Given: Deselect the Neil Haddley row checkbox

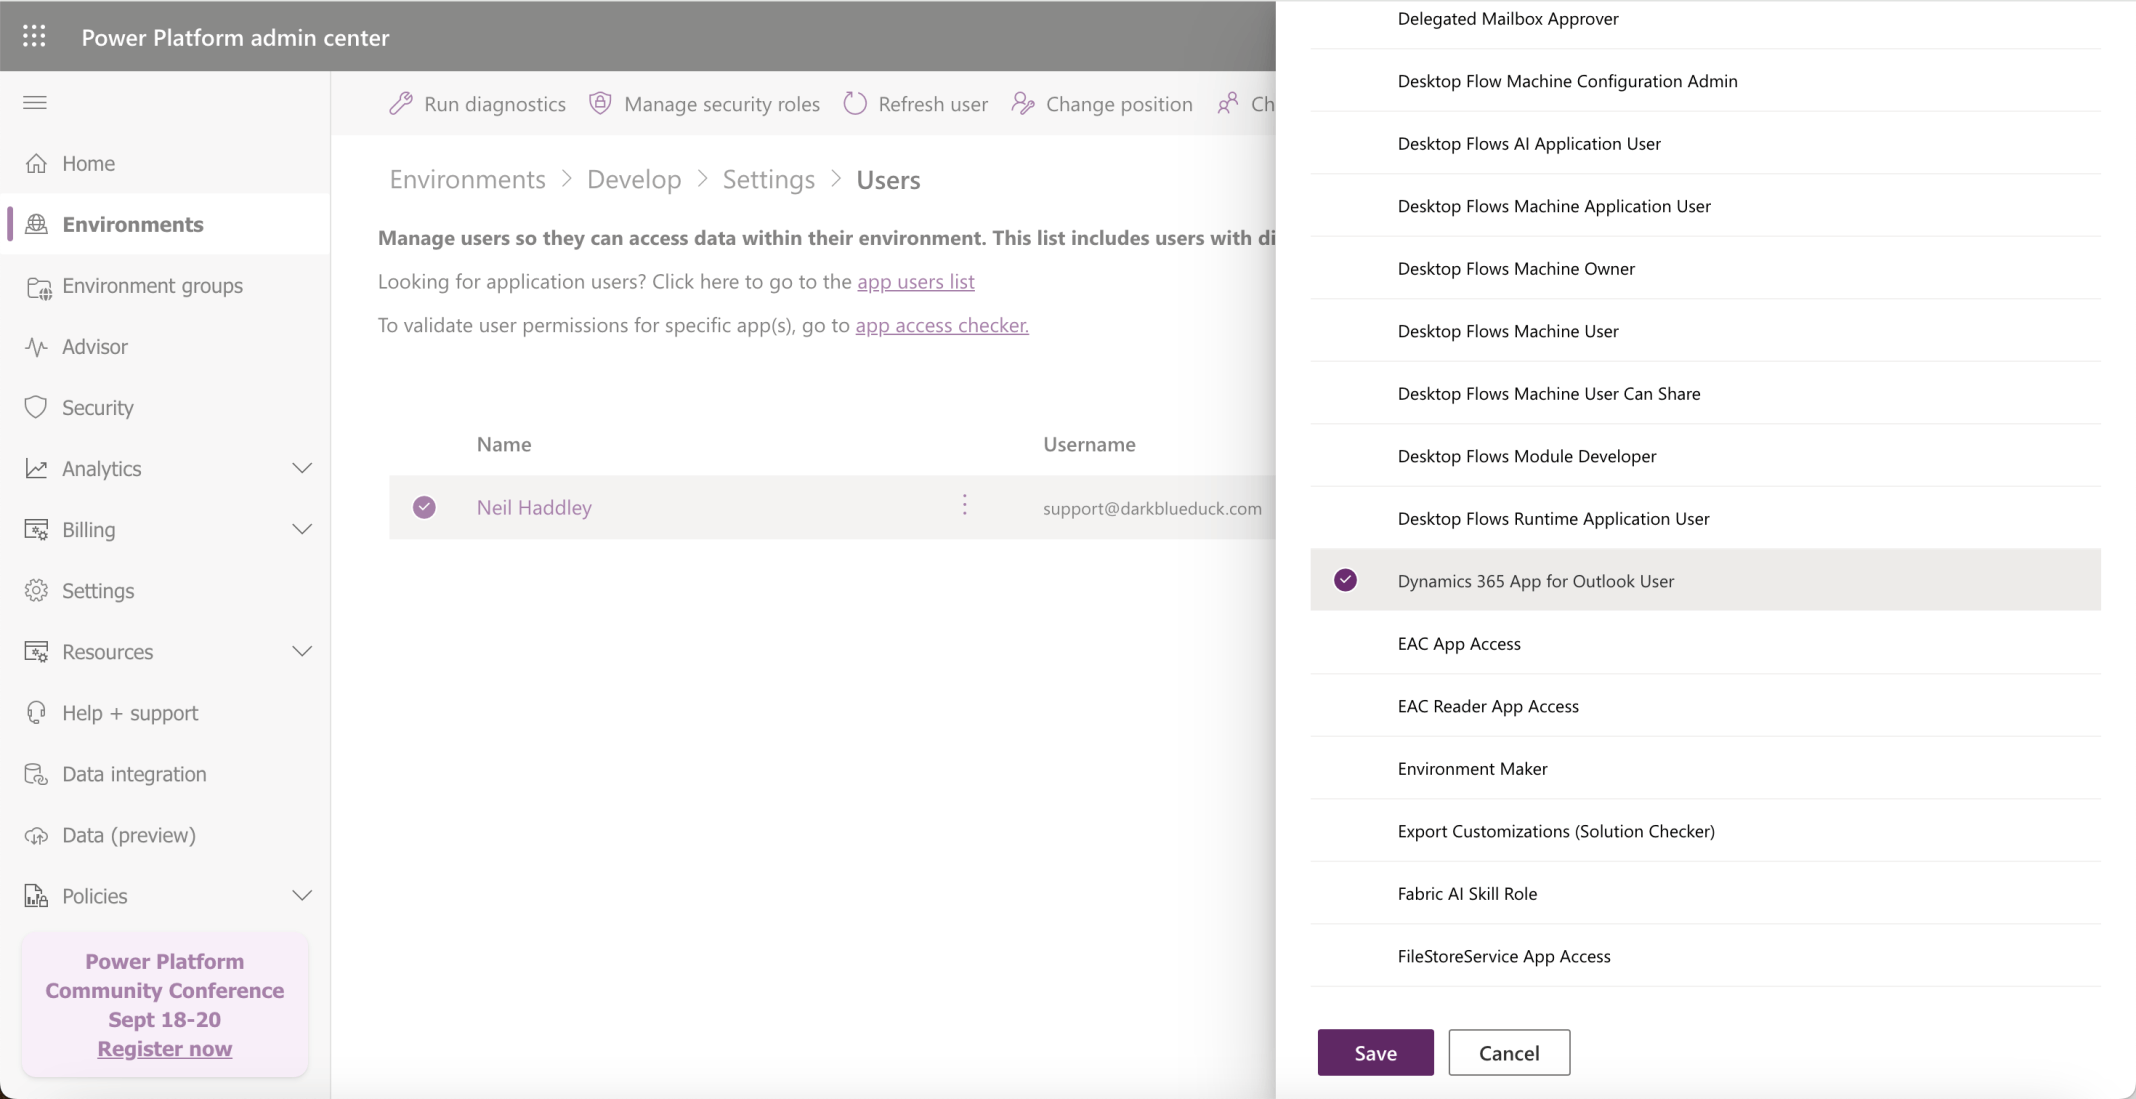Looking at the screenshot, I should click(x=424, y=507).
